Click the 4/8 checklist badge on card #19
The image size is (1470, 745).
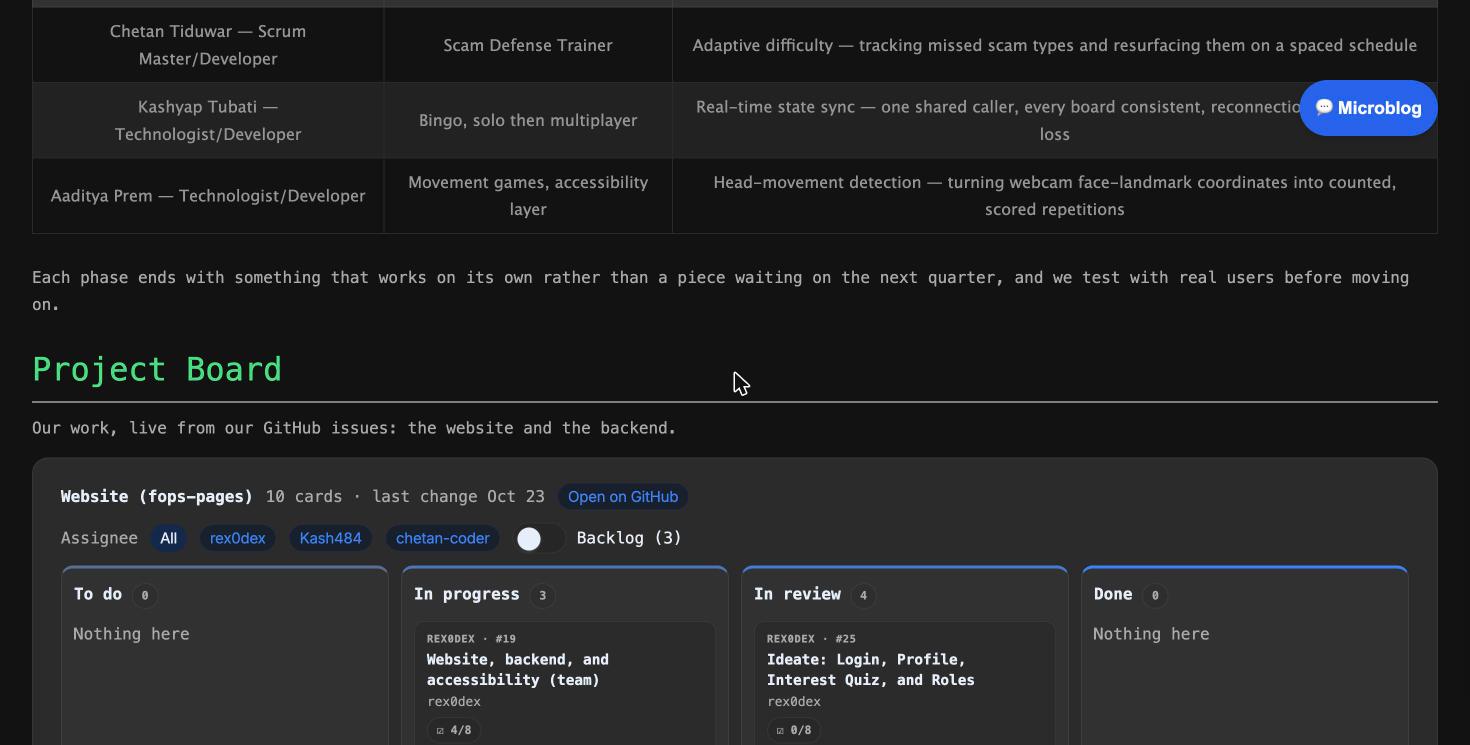click(x=454, y=730)
